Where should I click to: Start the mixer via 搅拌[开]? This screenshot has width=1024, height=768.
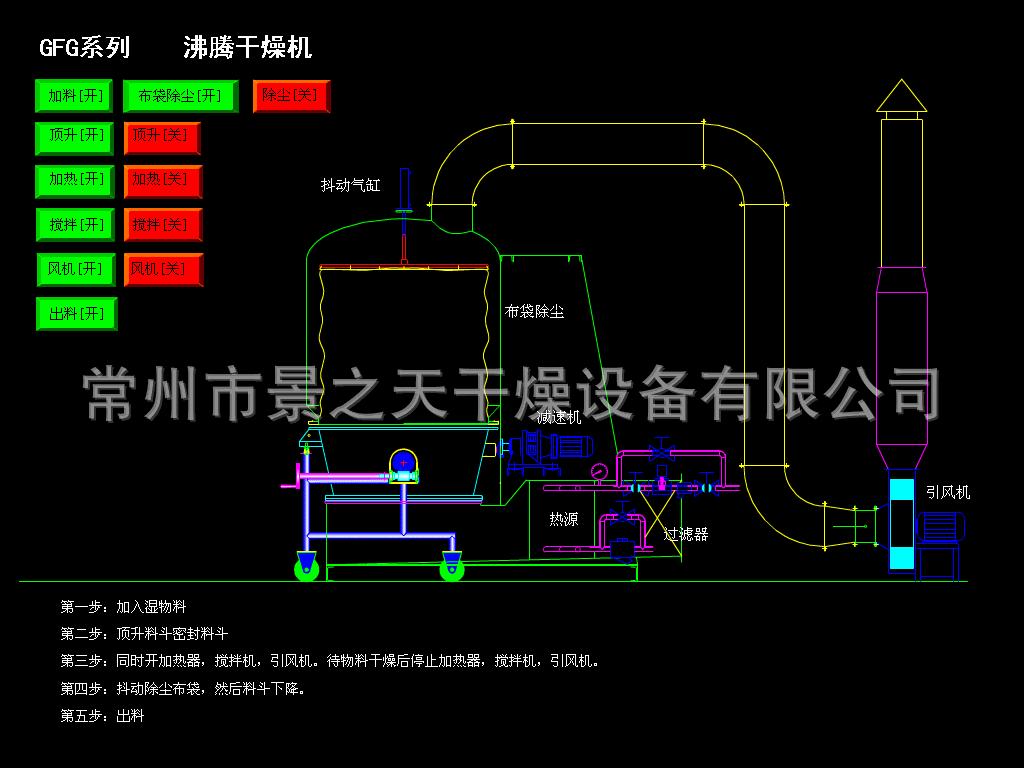point(76,225)
